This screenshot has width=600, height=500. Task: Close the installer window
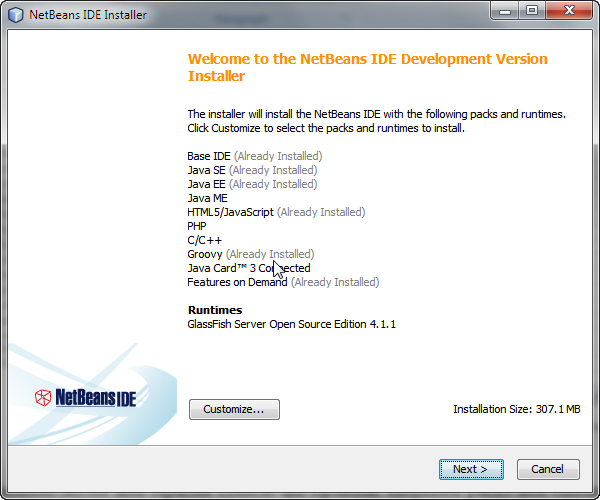(569, 11)
